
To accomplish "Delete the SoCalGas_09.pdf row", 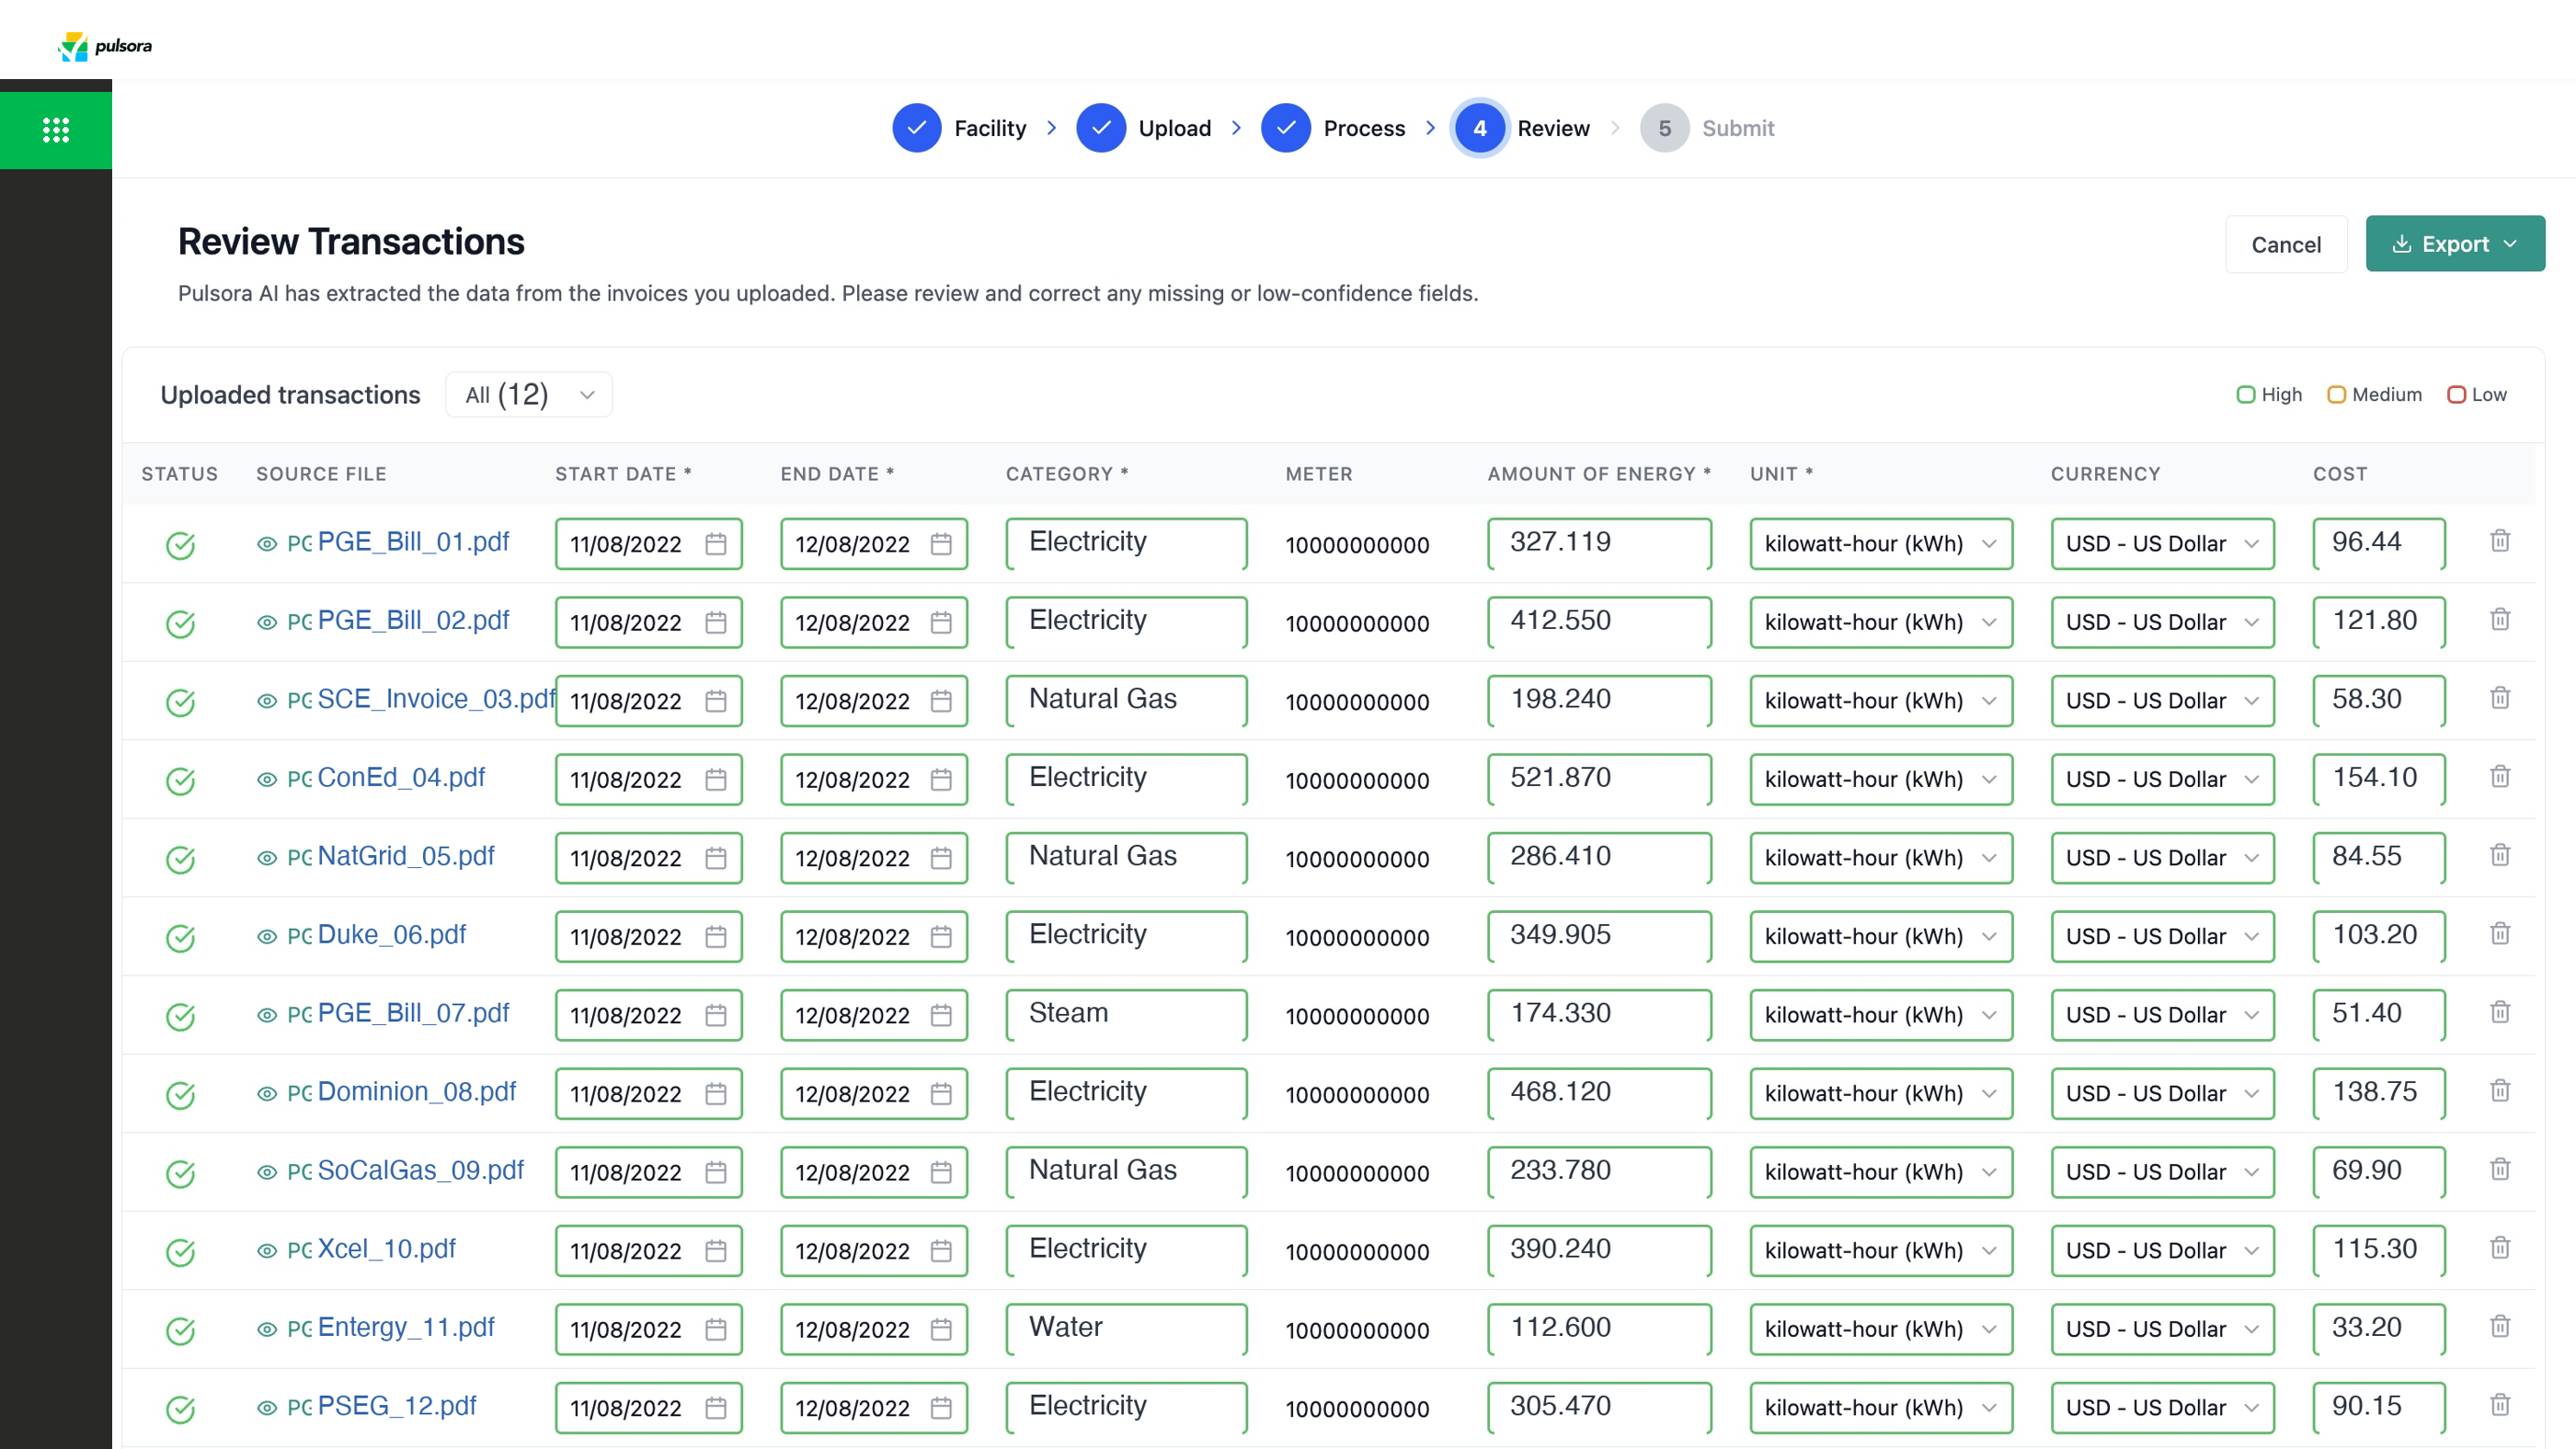I will coord(2499,1169).
